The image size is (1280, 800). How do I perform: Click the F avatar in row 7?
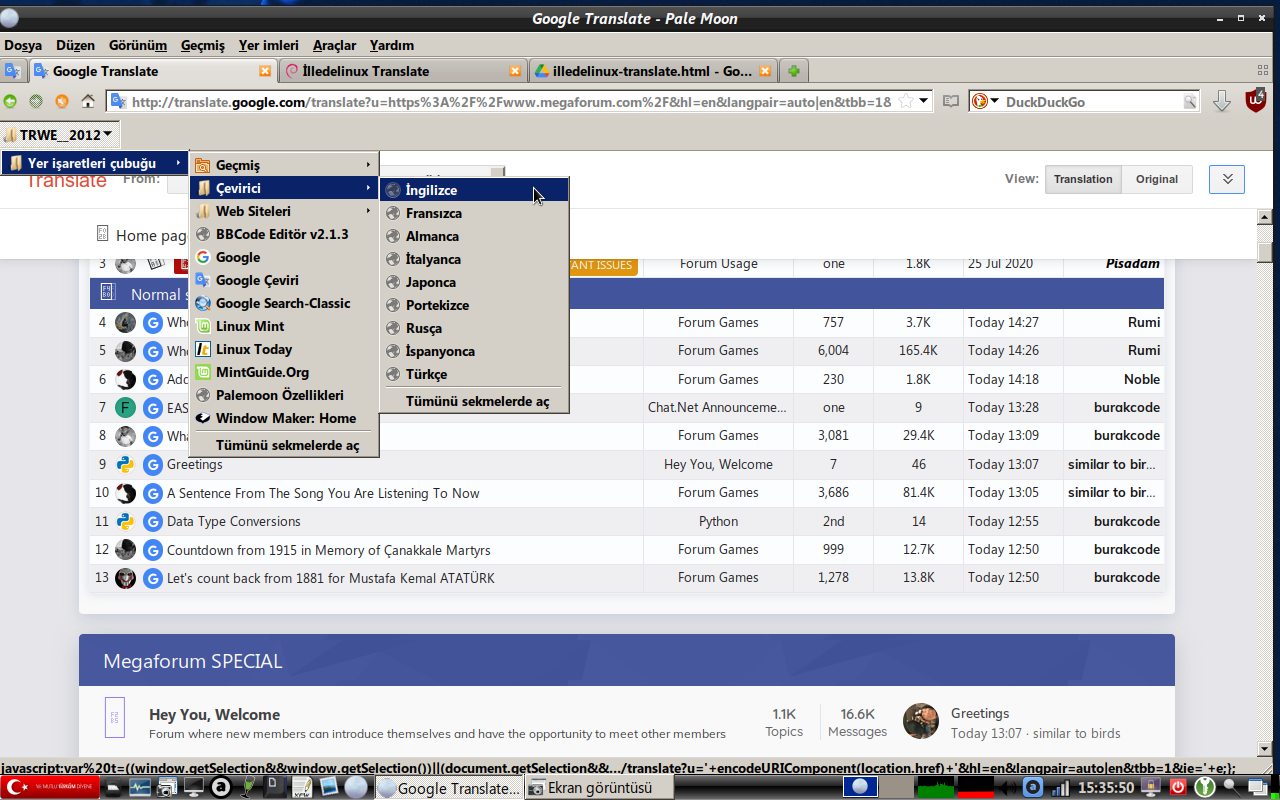125,408
